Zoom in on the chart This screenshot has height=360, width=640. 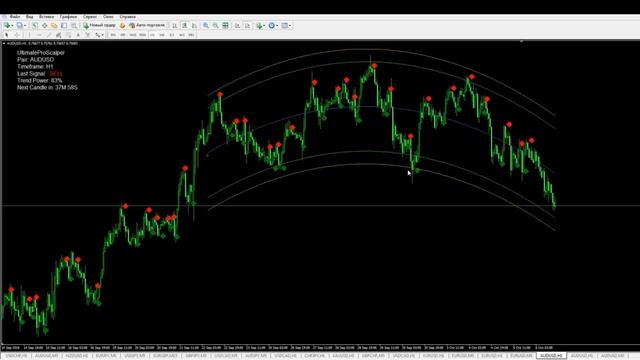206,25
